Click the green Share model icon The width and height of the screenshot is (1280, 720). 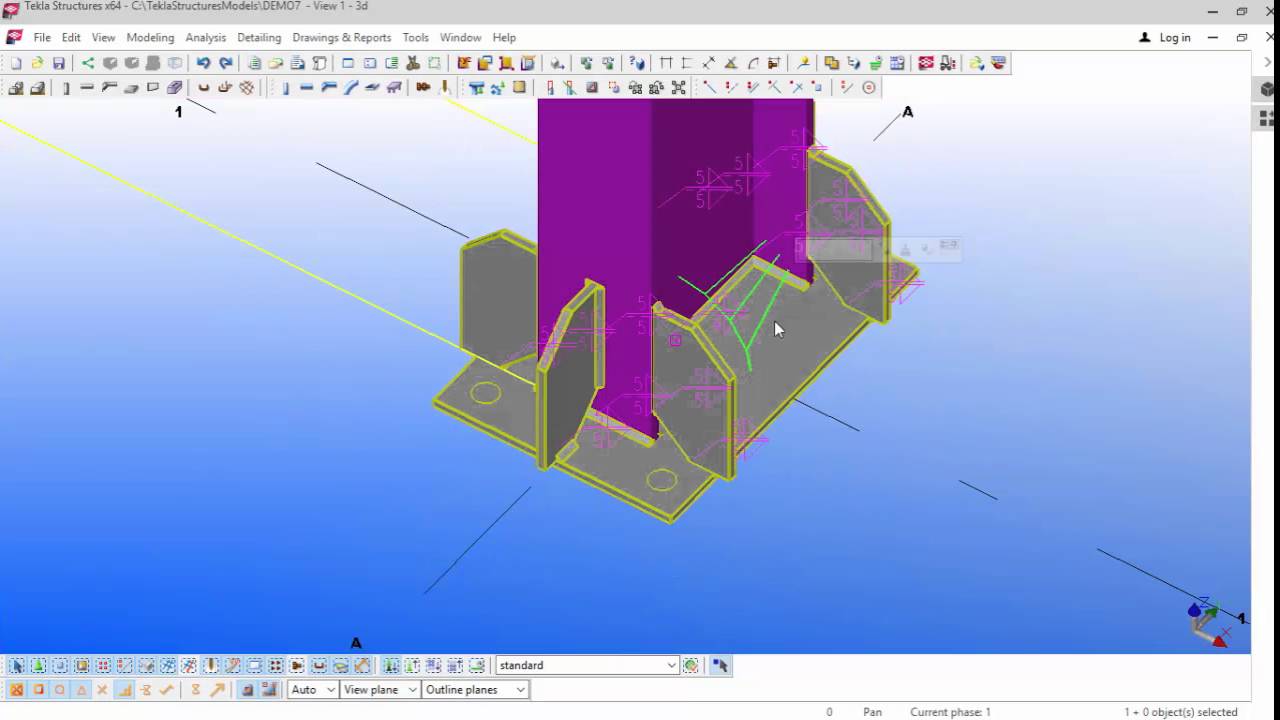[88, 63]
